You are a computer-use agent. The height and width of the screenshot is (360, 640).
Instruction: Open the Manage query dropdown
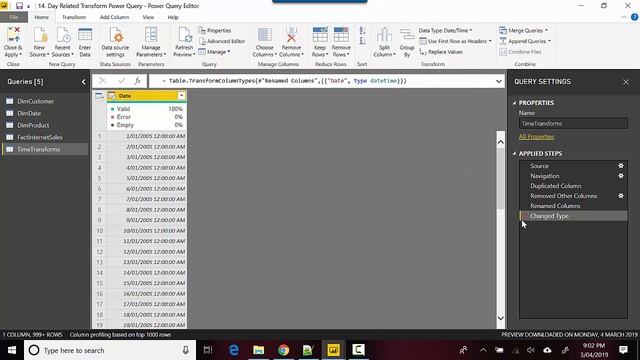point(214,52)
